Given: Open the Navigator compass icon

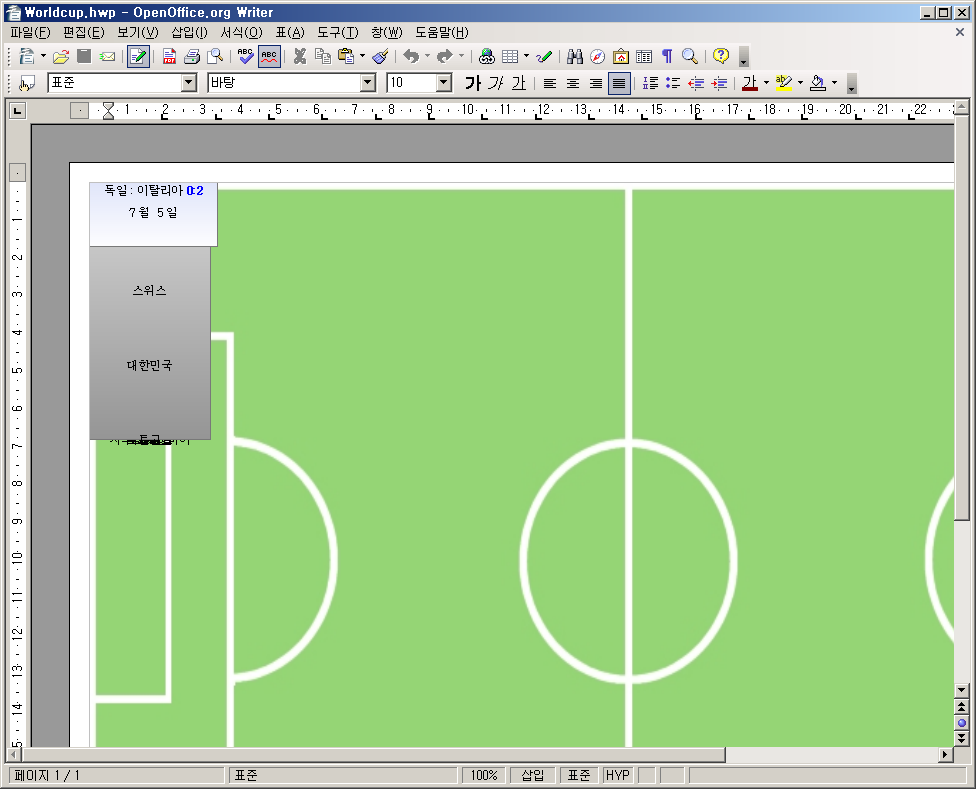Looking at the screenshot, I should (x=598, y=57).
